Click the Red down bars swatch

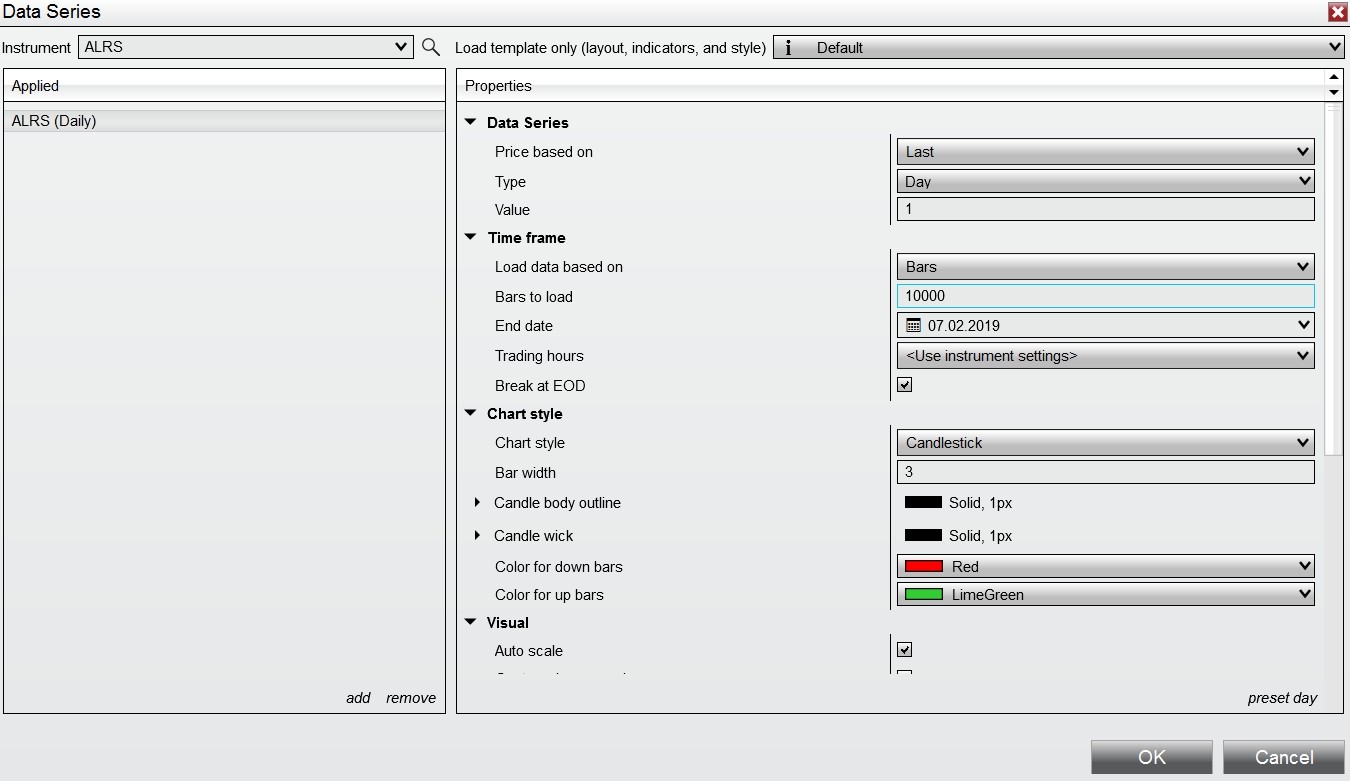coord(923,566)
